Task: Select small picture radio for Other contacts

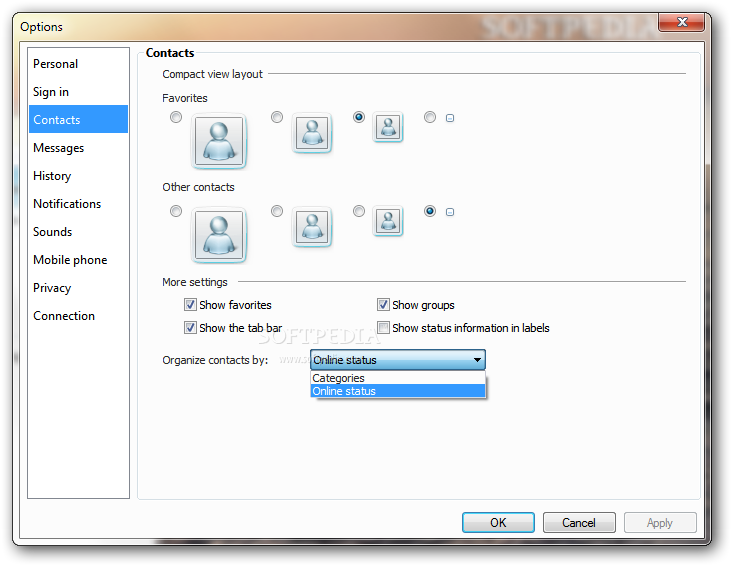Action: (359, 211)
